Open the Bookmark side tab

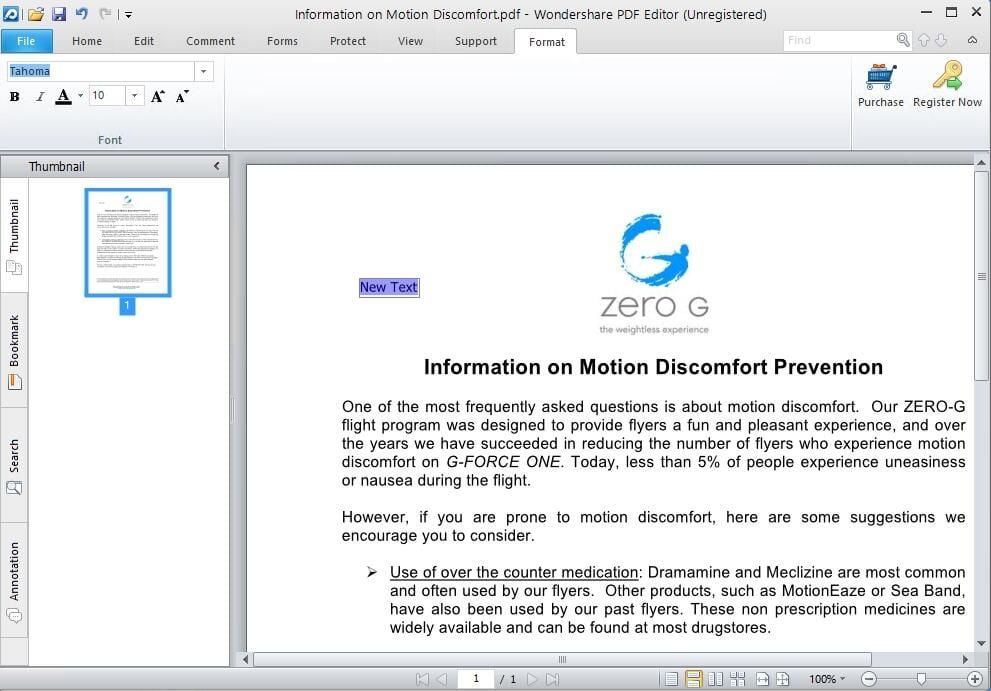point(14,352)
